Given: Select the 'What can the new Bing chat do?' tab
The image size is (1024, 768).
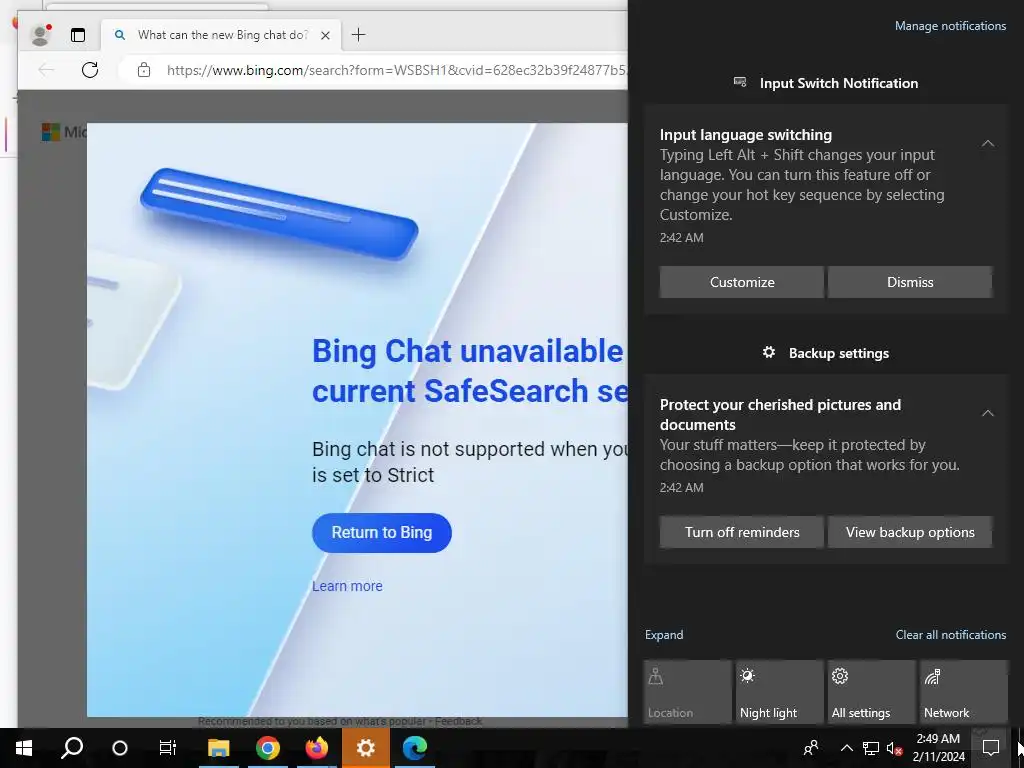Looking at the screenshot, I should tap(221, 35).
